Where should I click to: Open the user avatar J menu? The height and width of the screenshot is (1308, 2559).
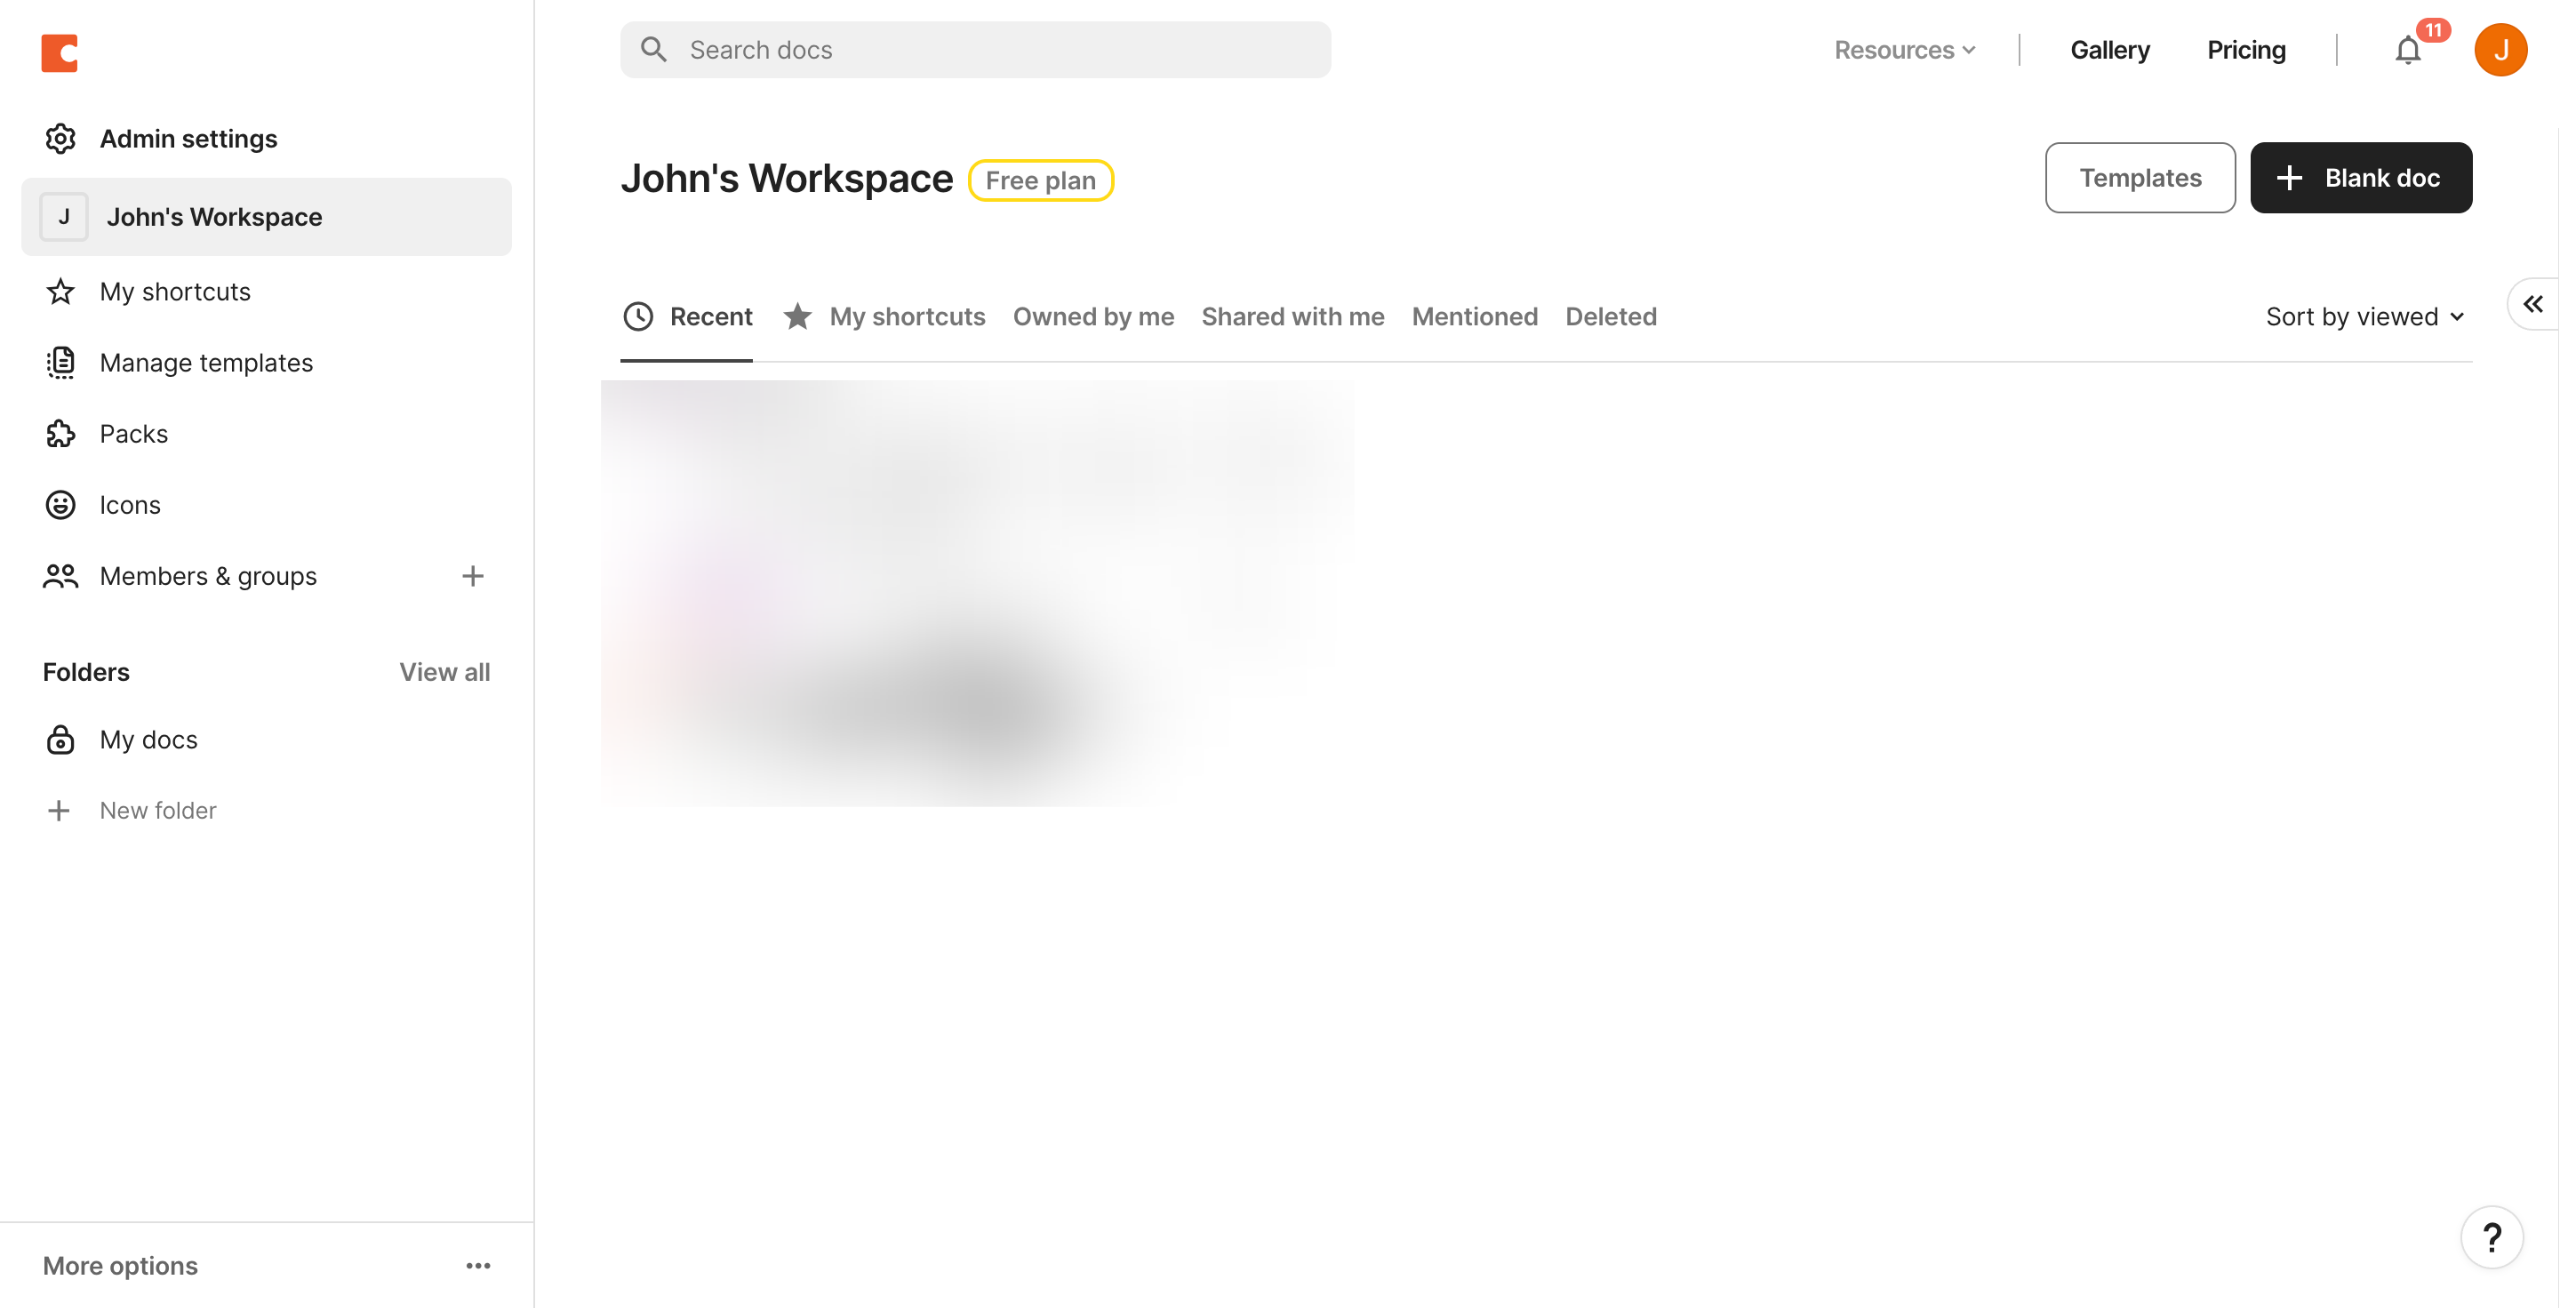pyautogui.click(x=2499, y=50)
